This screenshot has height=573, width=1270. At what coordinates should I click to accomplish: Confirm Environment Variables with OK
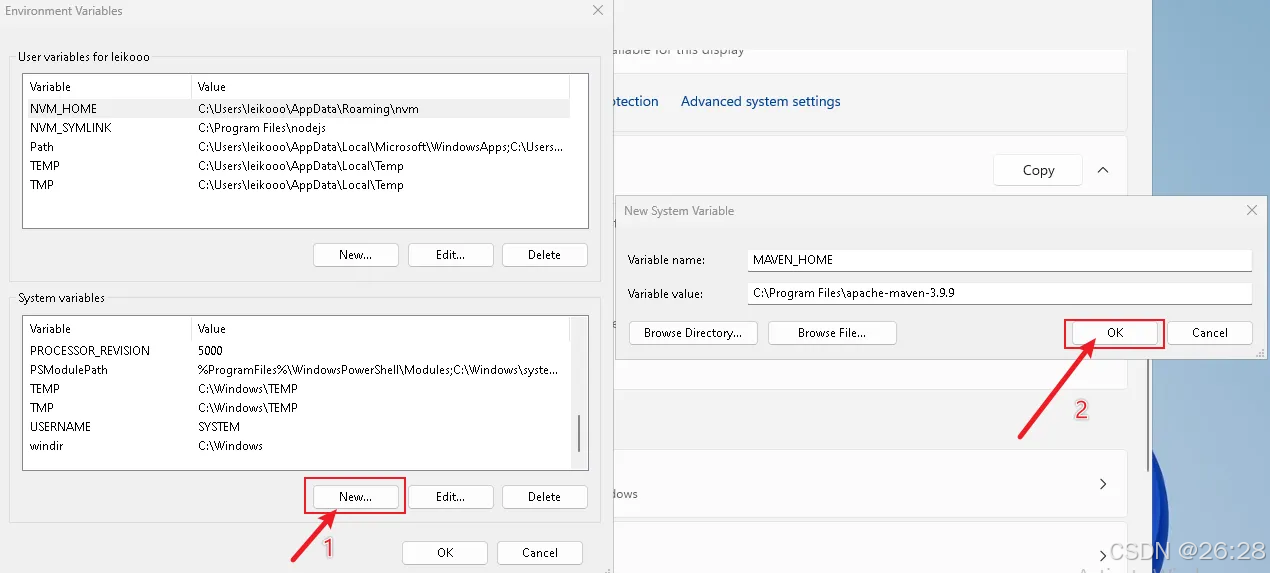point(445,553)
